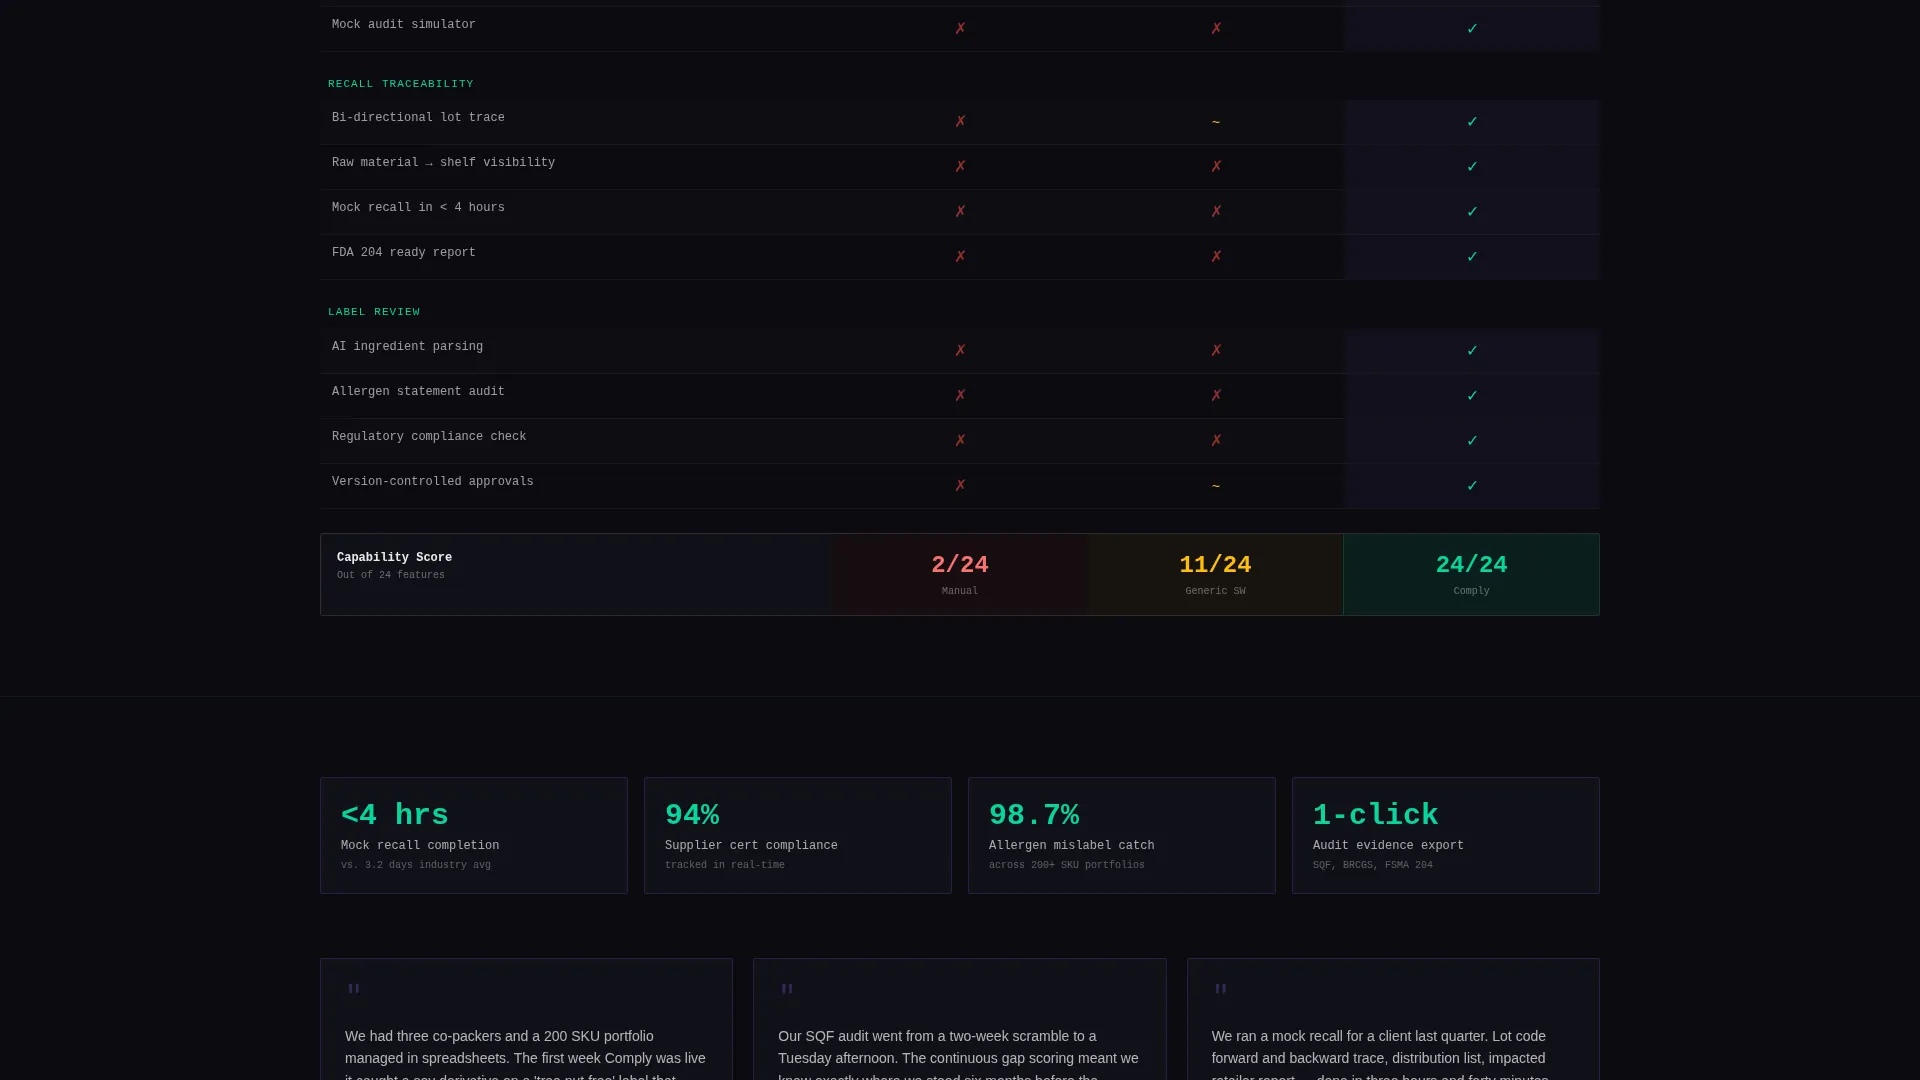
Task: Click the Comply checkmark for Bi-directional lot trace
Action: click(x=1472, y=122)
